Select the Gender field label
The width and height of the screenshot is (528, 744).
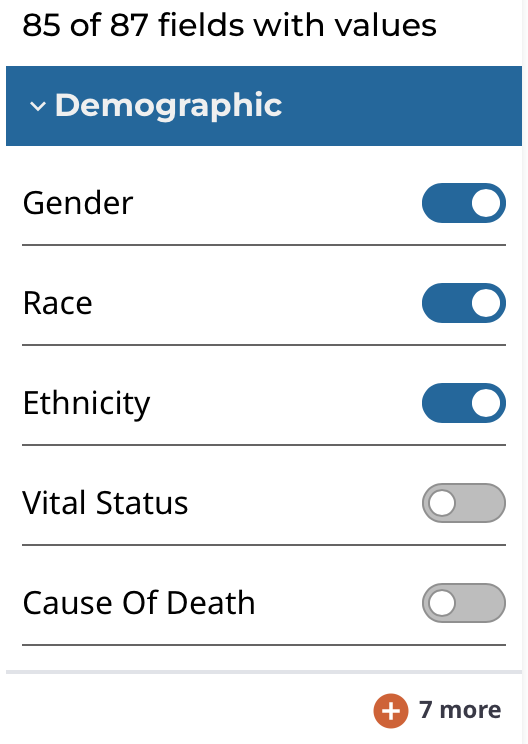click(78, 203)
